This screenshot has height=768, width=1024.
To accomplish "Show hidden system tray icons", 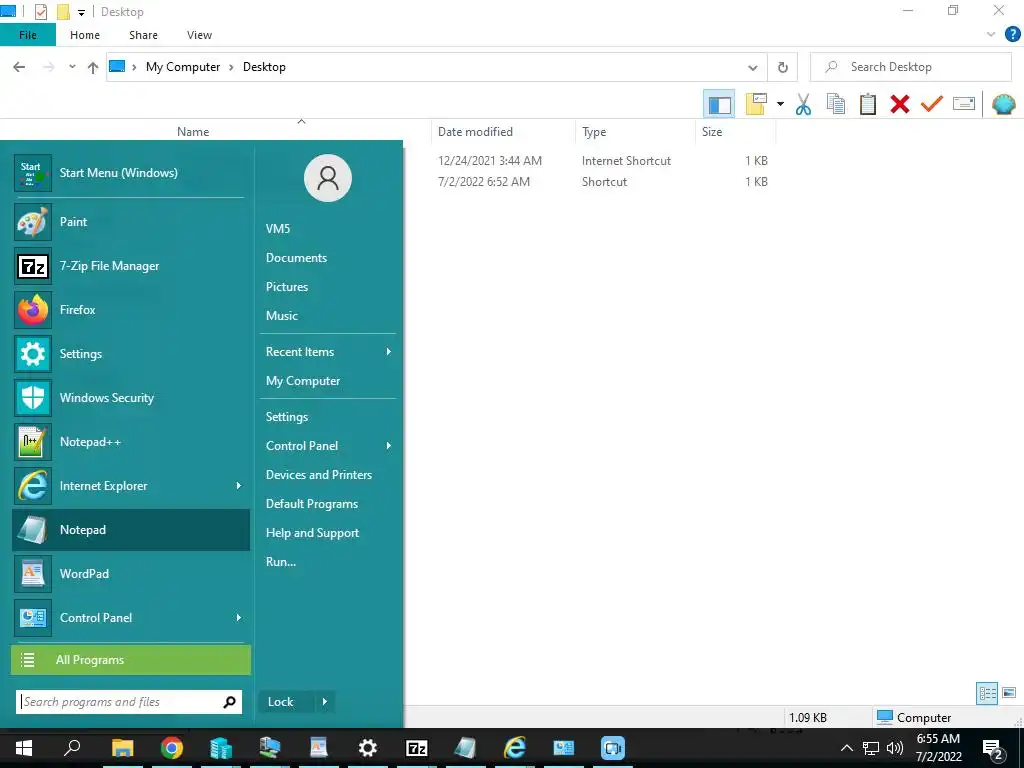I will (846, 748).
